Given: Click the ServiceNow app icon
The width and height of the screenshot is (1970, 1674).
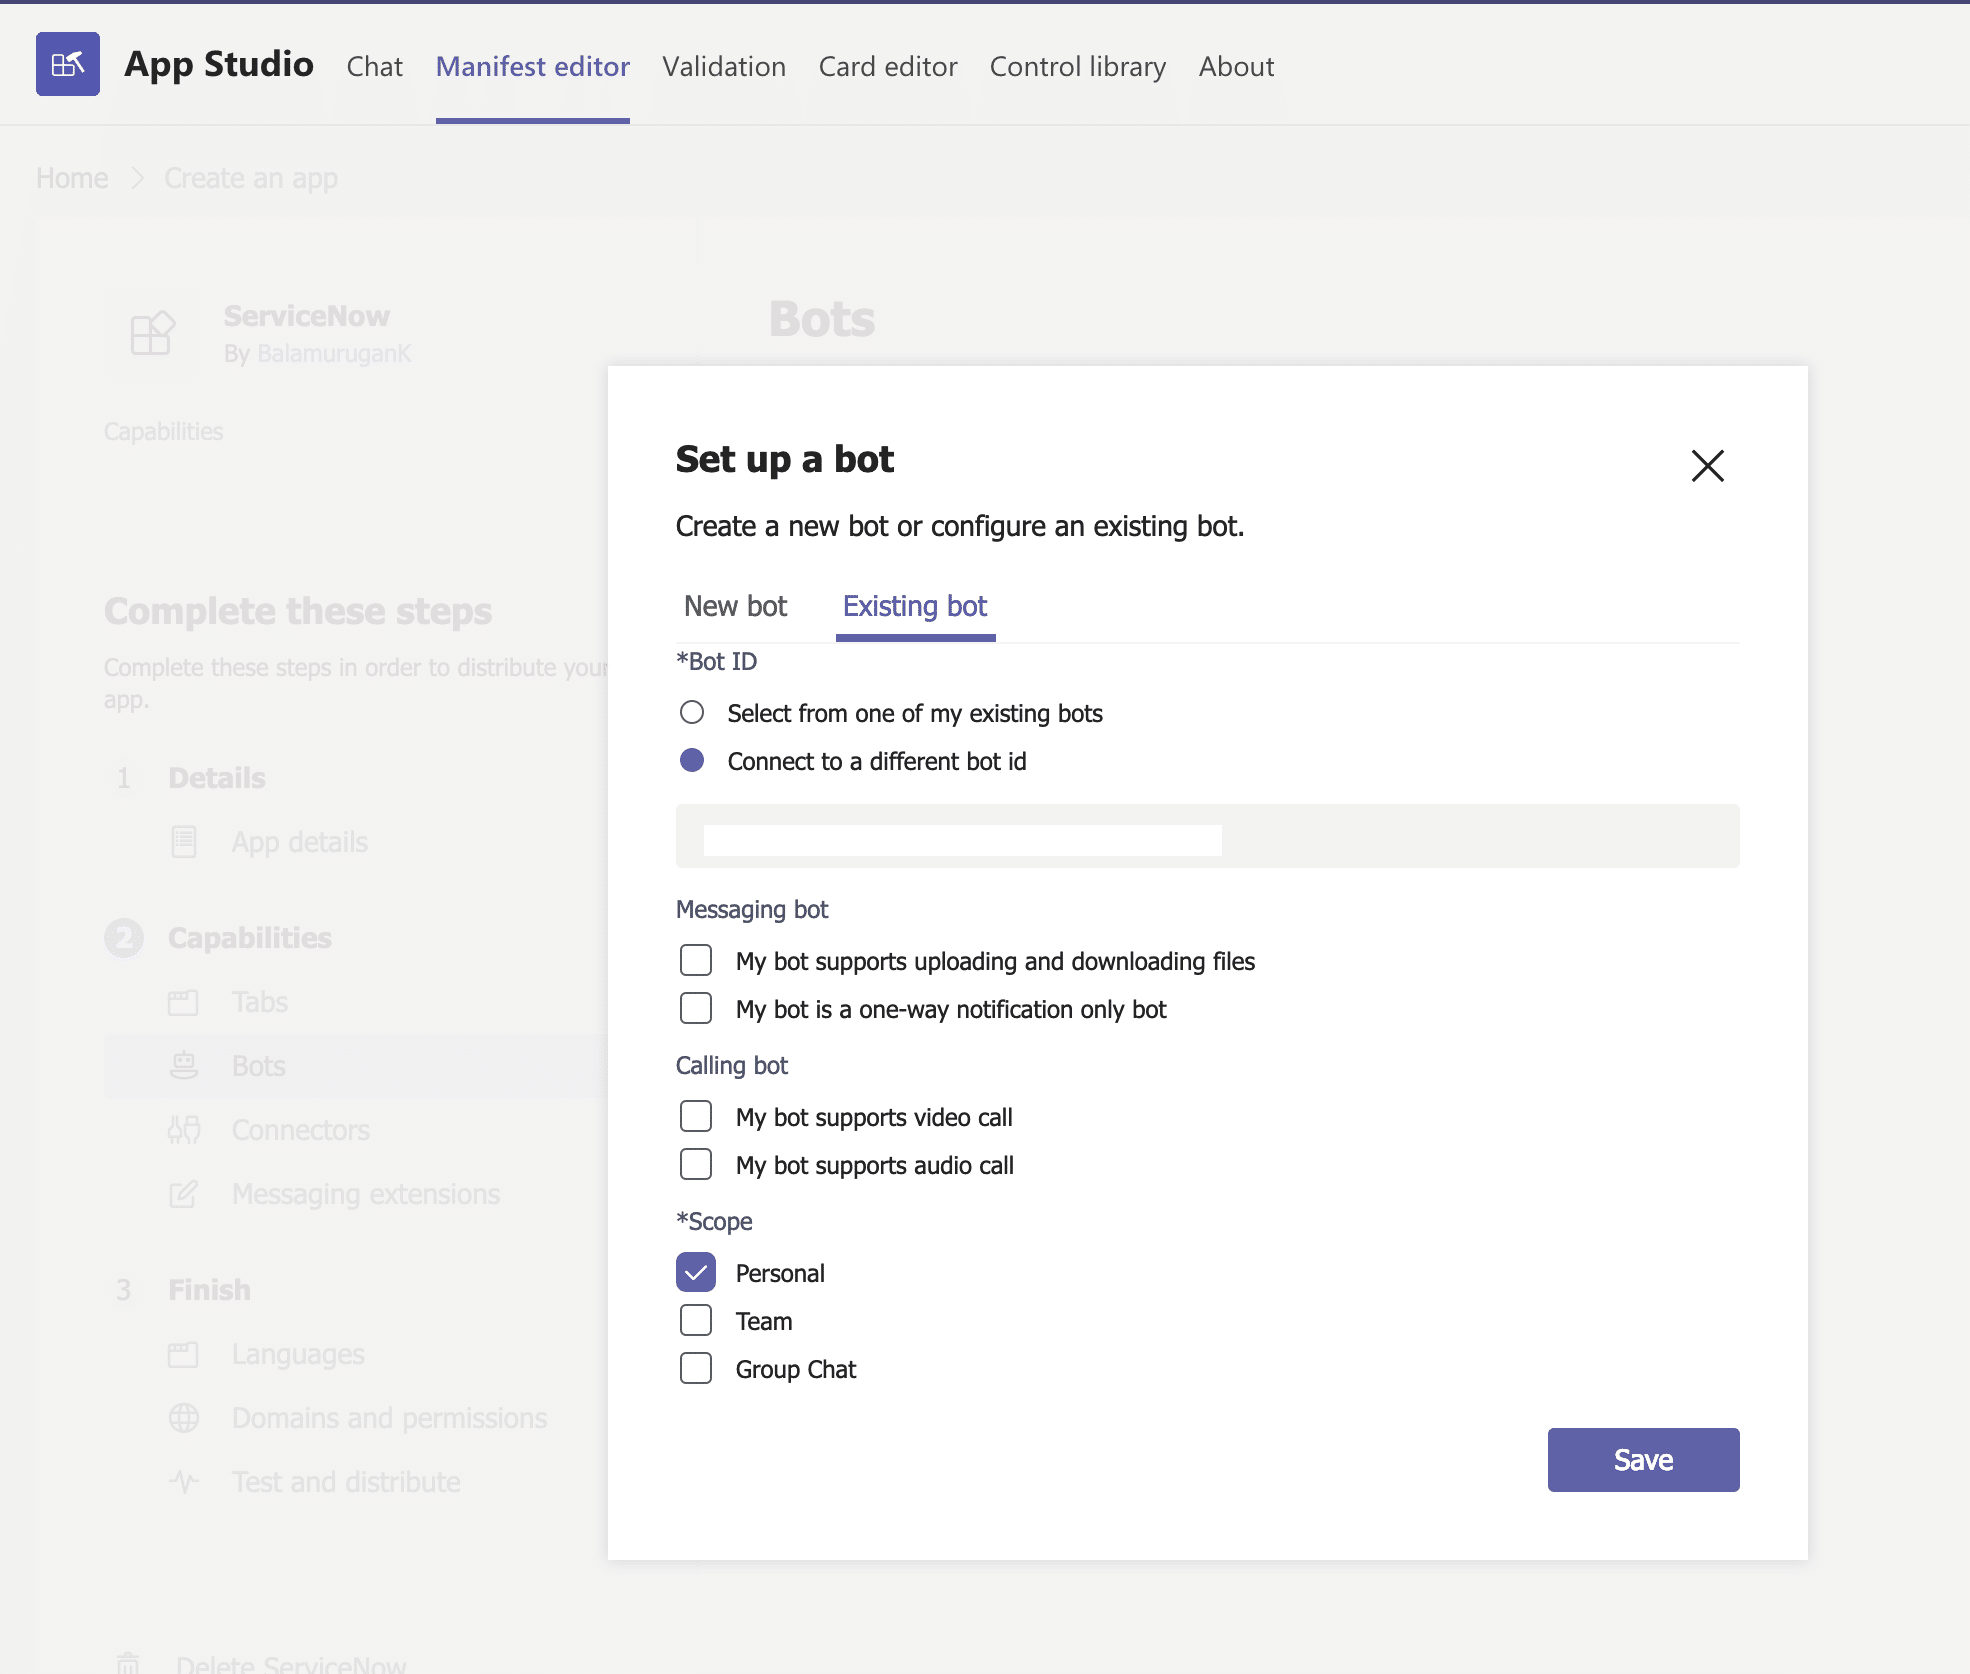Looking at the screenshot, I should [153, 333].
